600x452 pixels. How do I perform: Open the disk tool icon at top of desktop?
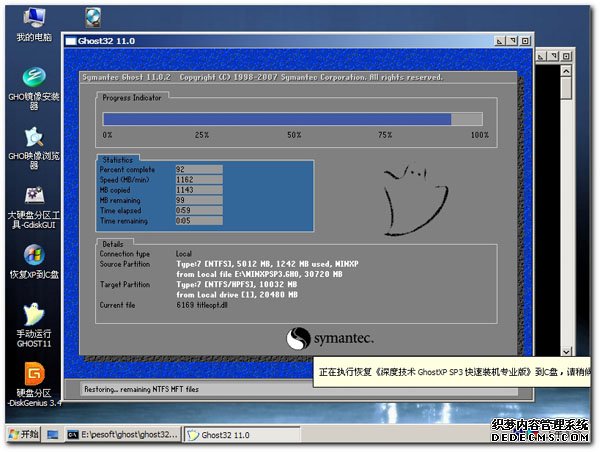(x=93, y=17)
